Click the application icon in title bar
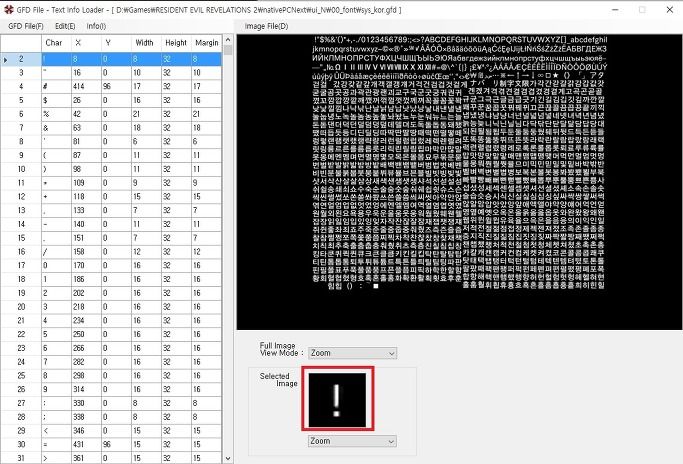This screenshot has height=464, width=683. [x=8, y=9]
